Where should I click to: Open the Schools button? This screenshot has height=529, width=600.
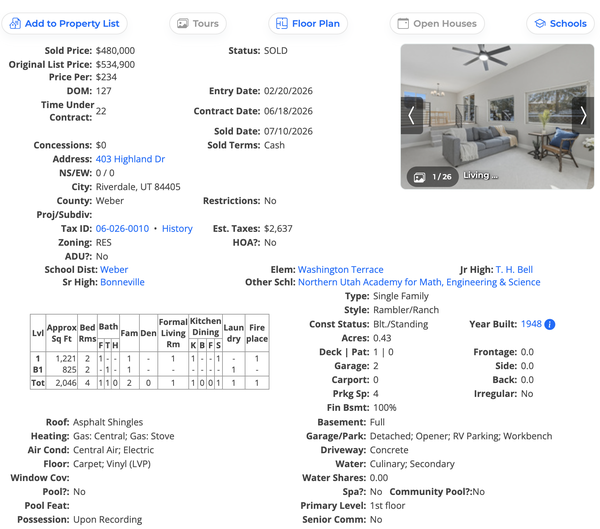coord(561,23)
